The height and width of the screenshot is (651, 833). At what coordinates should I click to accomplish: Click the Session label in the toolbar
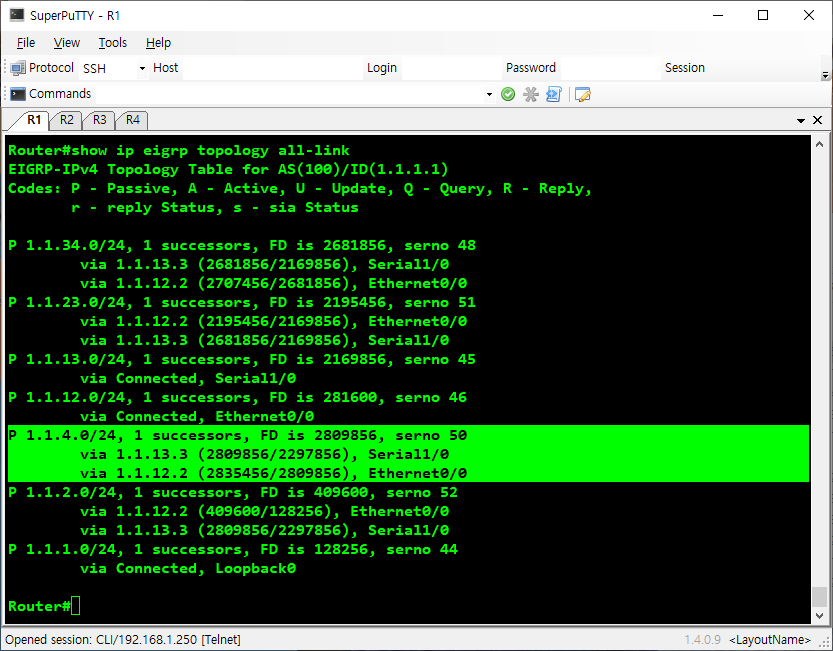(685, 68)
